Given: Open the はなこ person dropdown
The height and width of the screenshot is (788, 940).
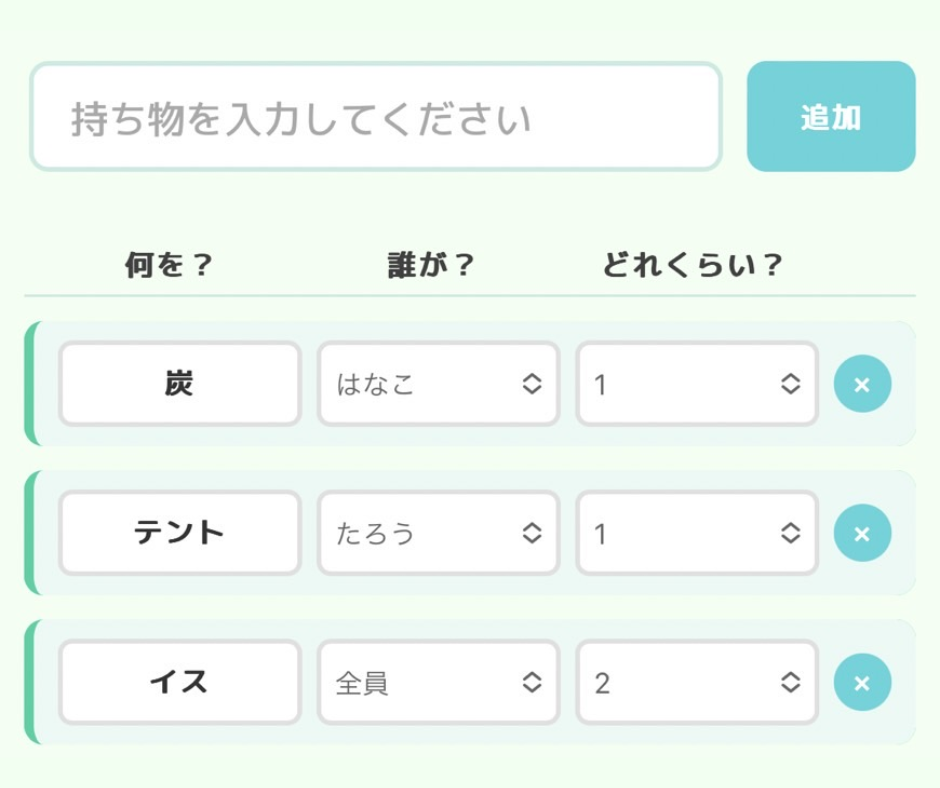Looking at the screenshot, I should (437, 384).
